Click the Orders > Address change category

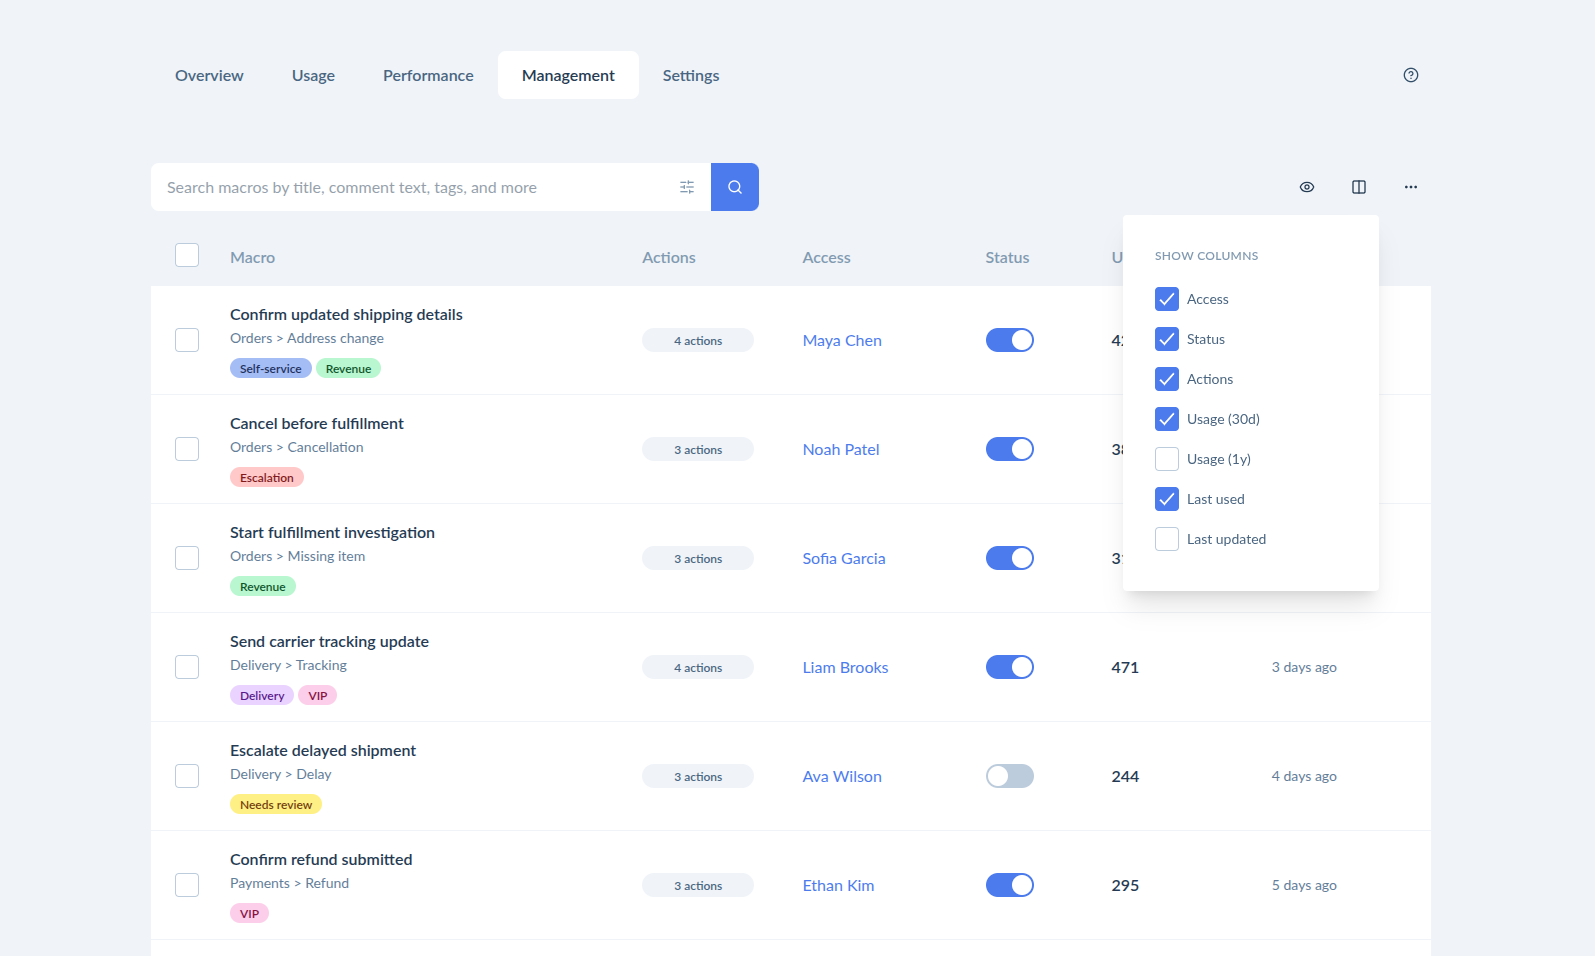(x=307, y=338)
